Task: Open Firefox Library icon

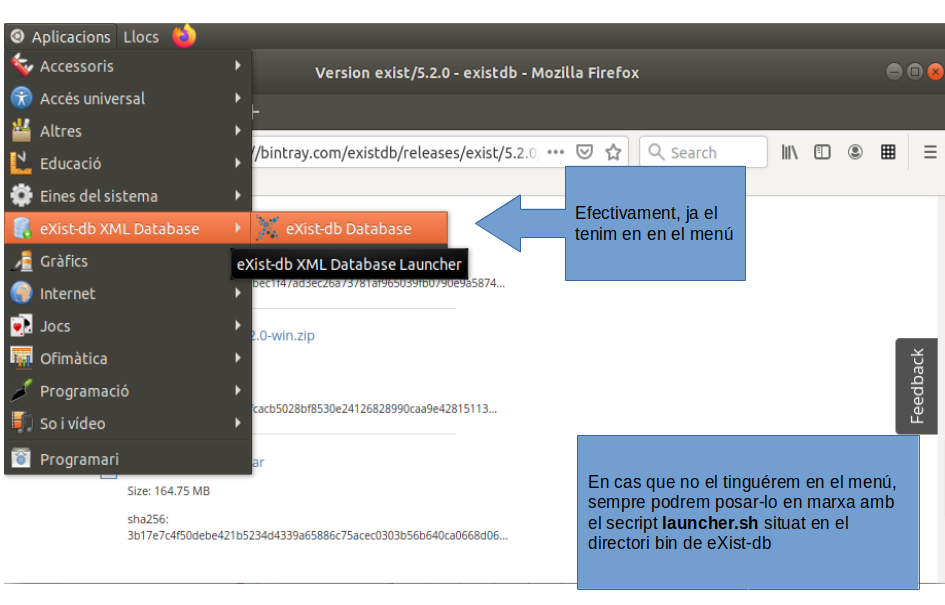Action: pyautogui.click(x=790, y=152)
